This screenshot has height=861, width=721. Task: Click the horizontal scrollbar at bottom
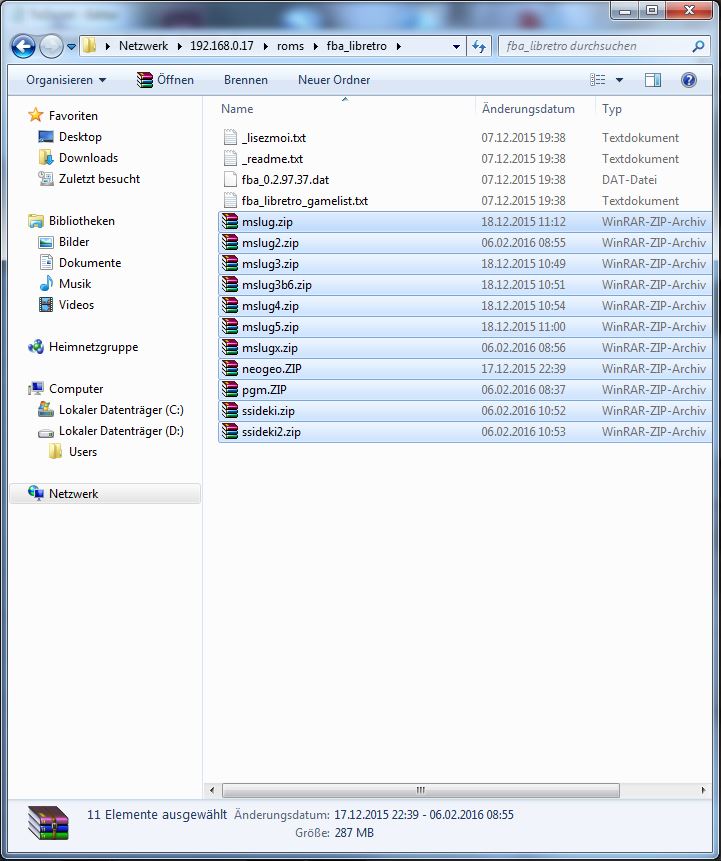[x=420, y=789]
